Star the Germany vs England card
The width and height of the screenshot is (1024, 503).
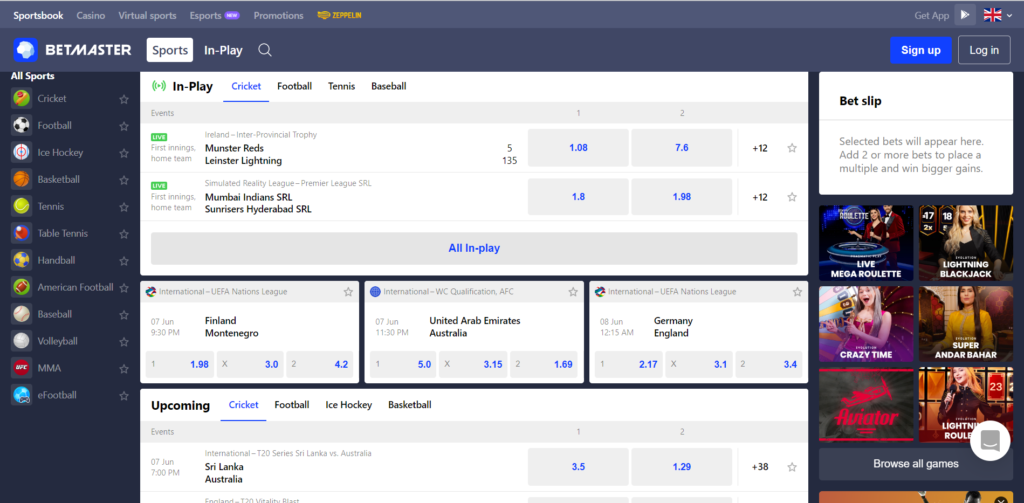click(x=797, y=292)
